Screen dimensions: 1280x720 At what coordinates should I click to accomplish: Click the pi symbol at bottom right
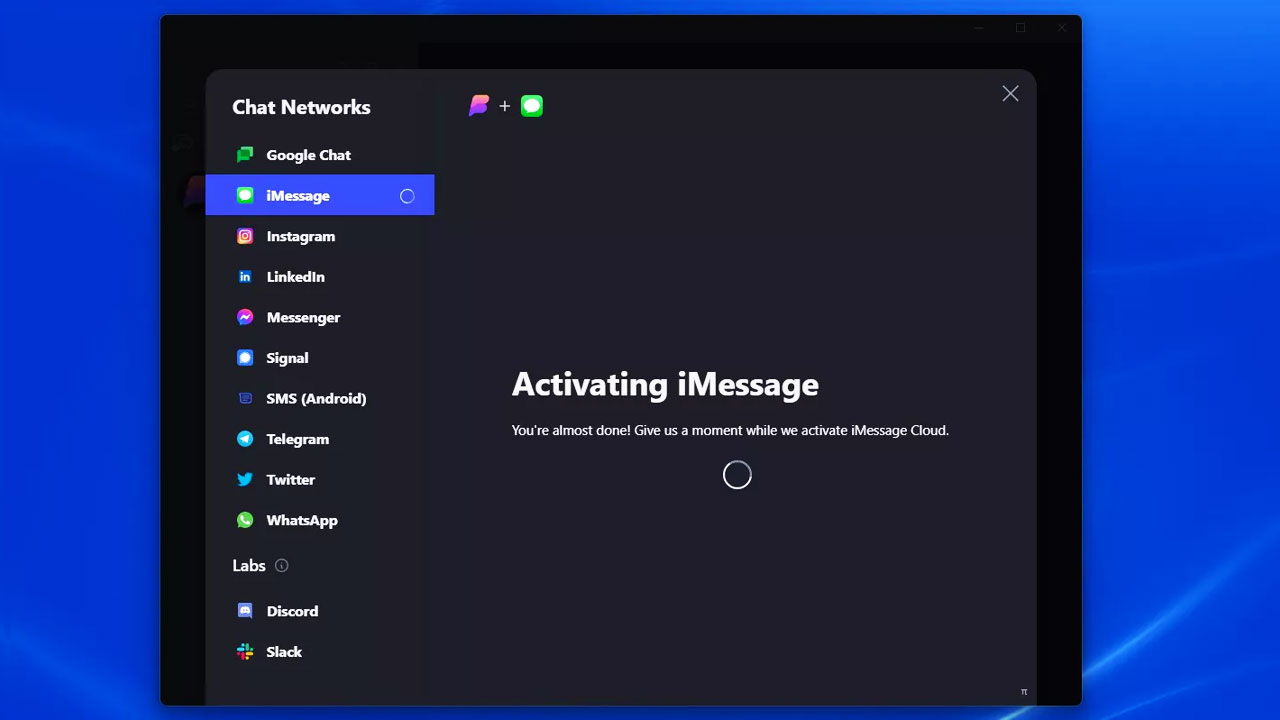coord(1023,691)
